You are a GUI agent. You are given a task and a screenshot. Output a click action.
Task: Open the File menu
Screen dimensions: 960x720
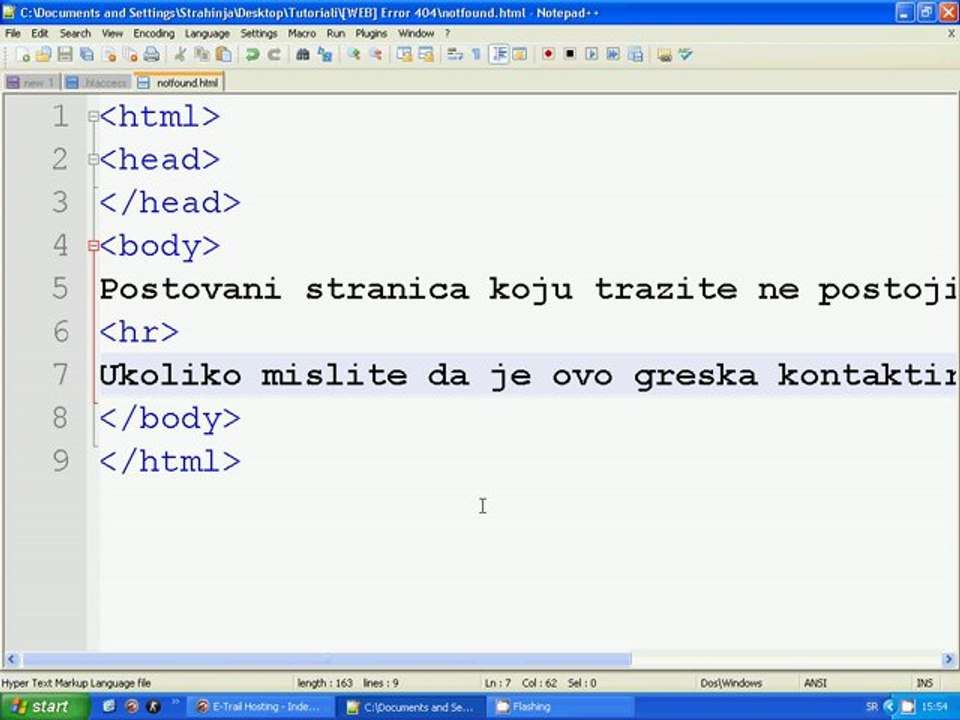point(13,33)
